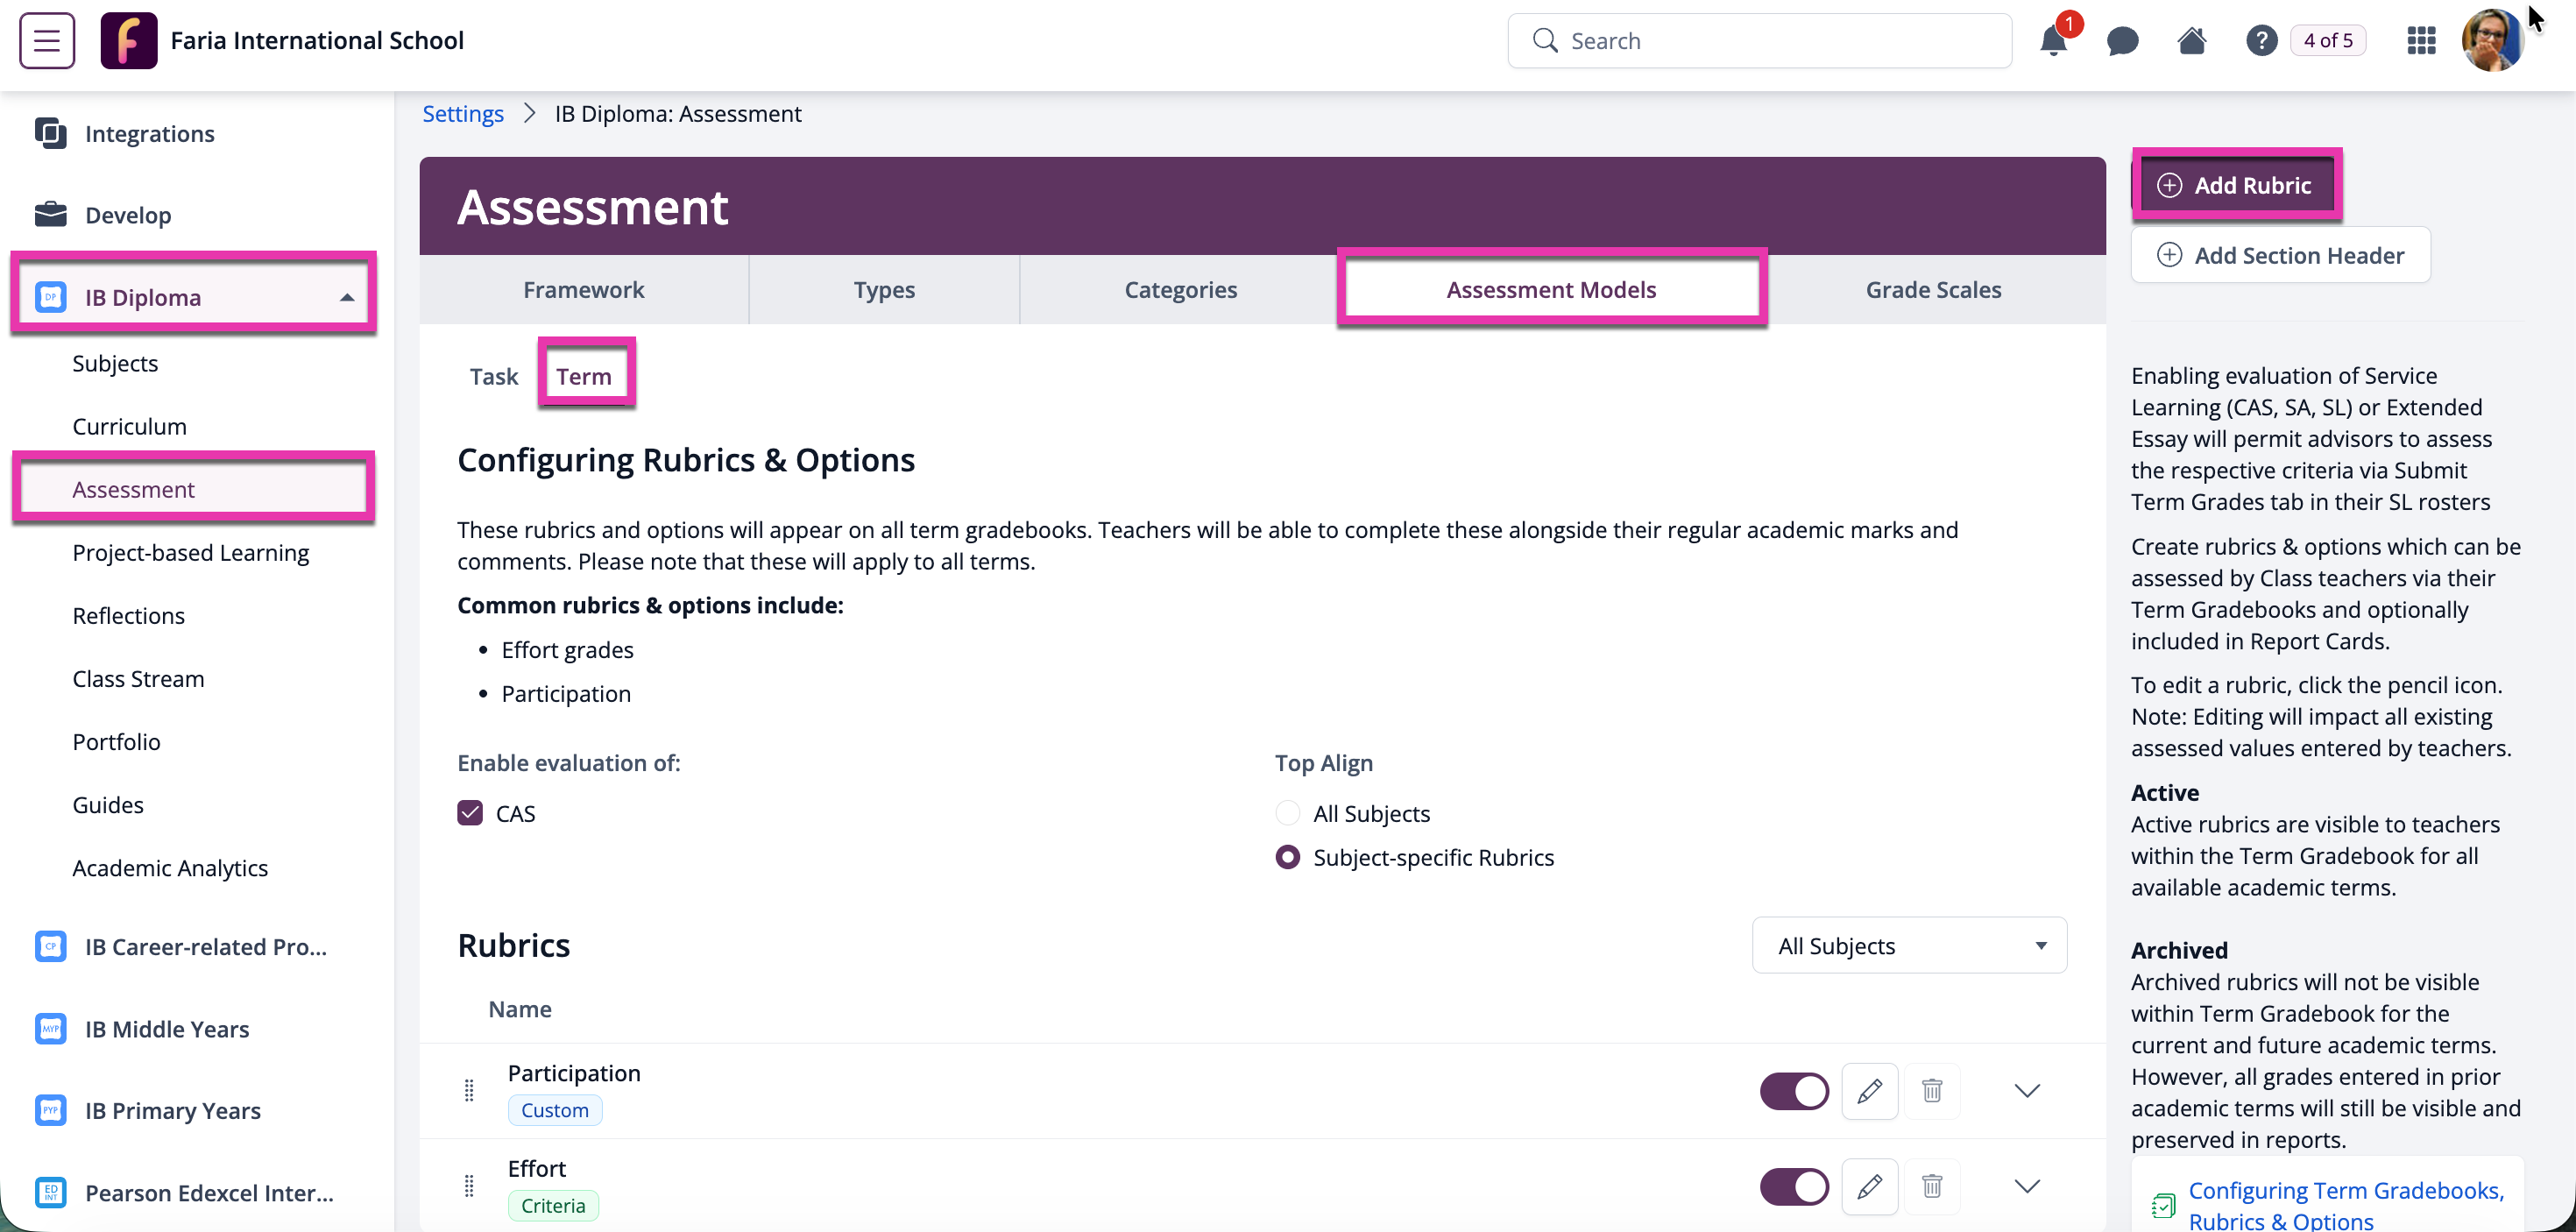Grab the Effort row drag handle

[469, 1186]
